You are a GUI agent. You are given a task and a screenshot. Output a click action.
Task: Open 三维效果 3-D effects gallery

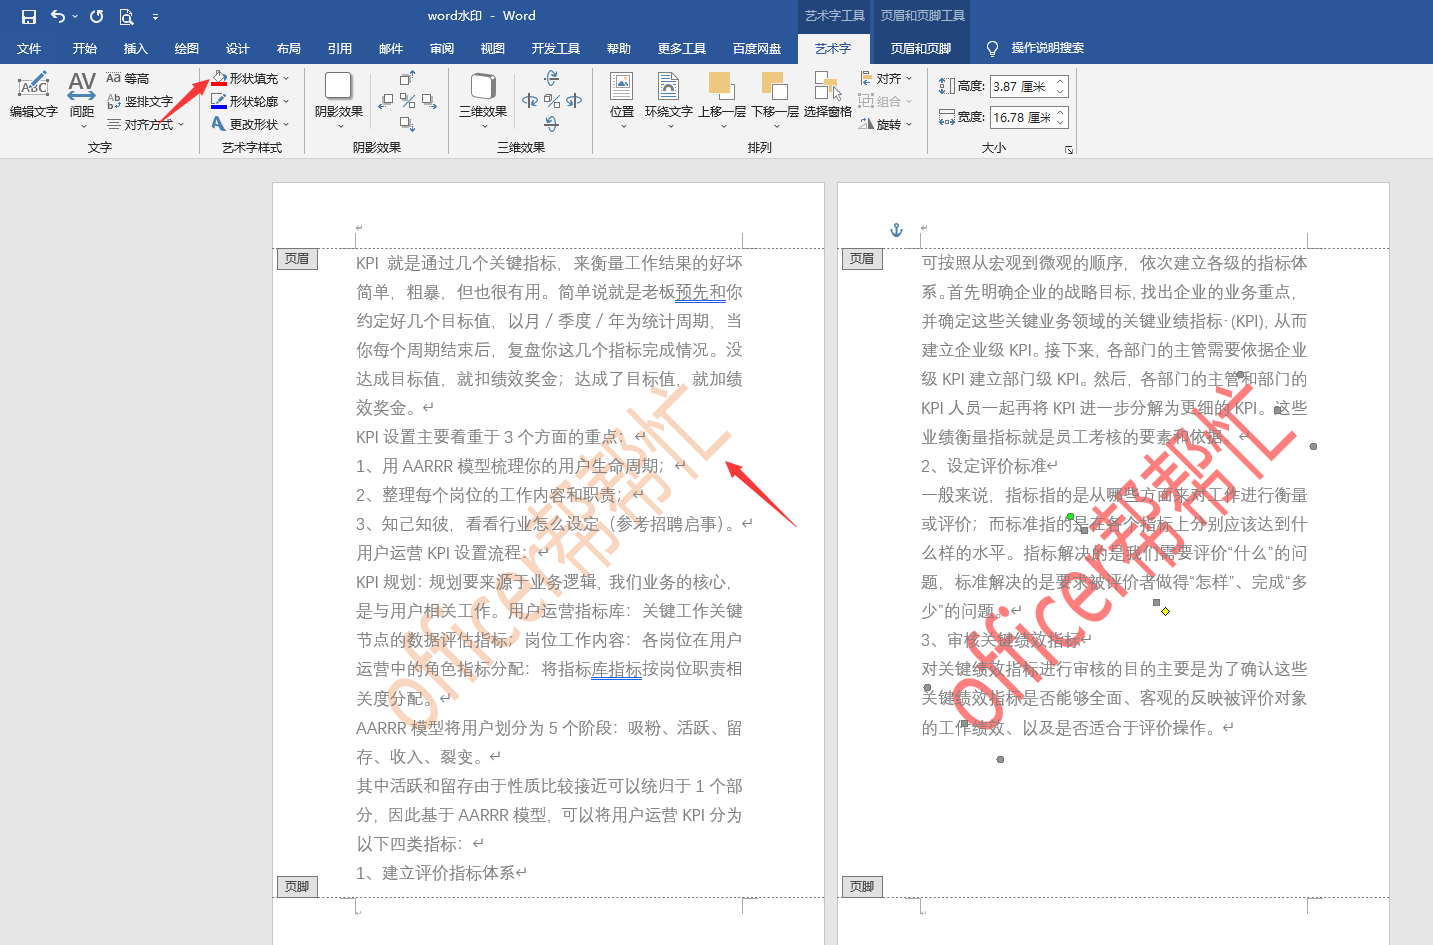(481, 97)
